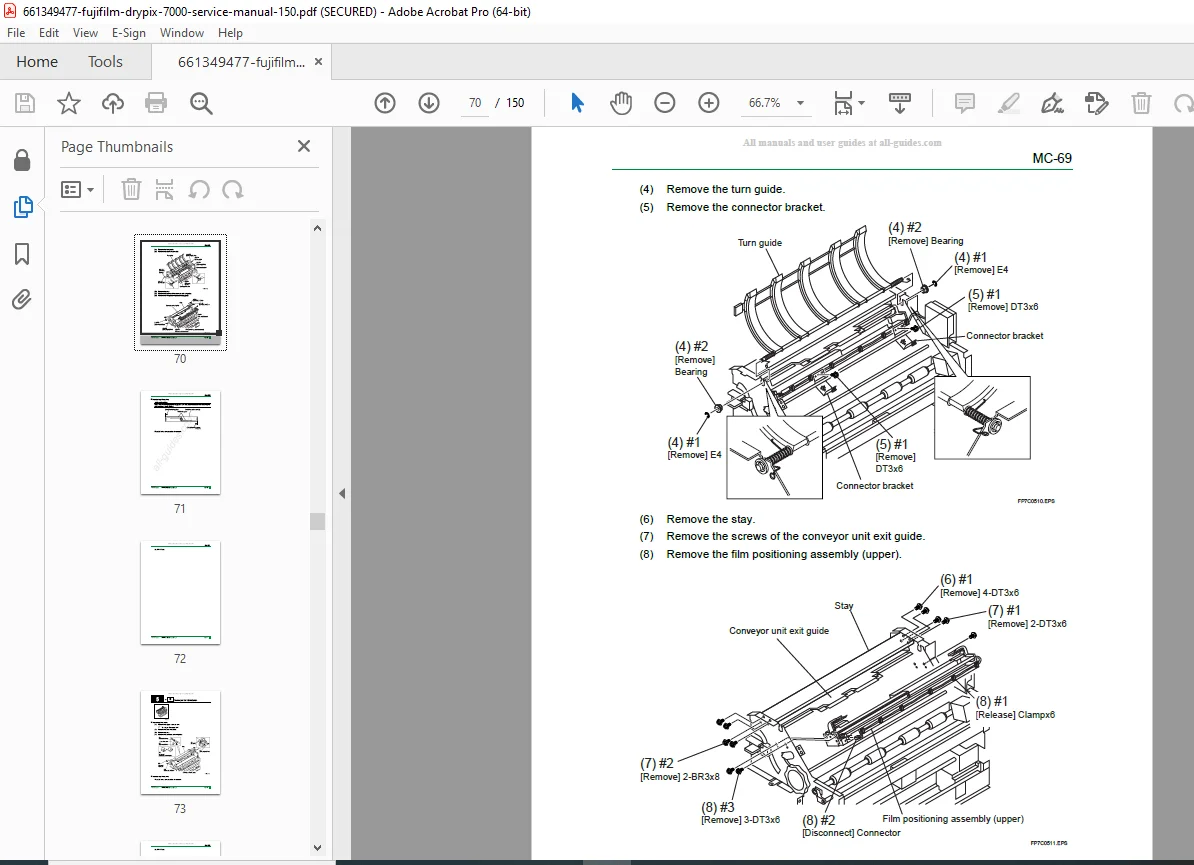This screenshot has height=865, width=1194.
Task: Expand the fit page options arrow
Action: pyautogui.click(x=861, y=103)
